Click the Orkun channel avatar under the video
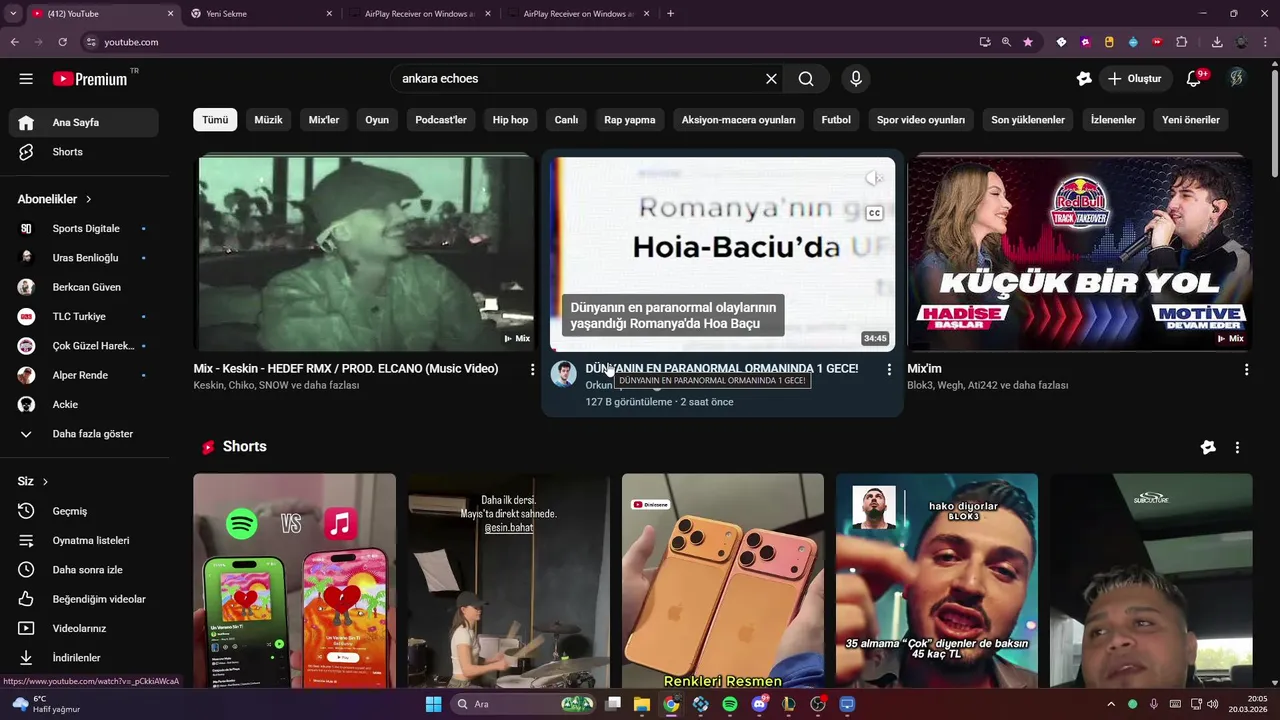1280x720 pixels. pyautogui.click(x=564, y=374)
